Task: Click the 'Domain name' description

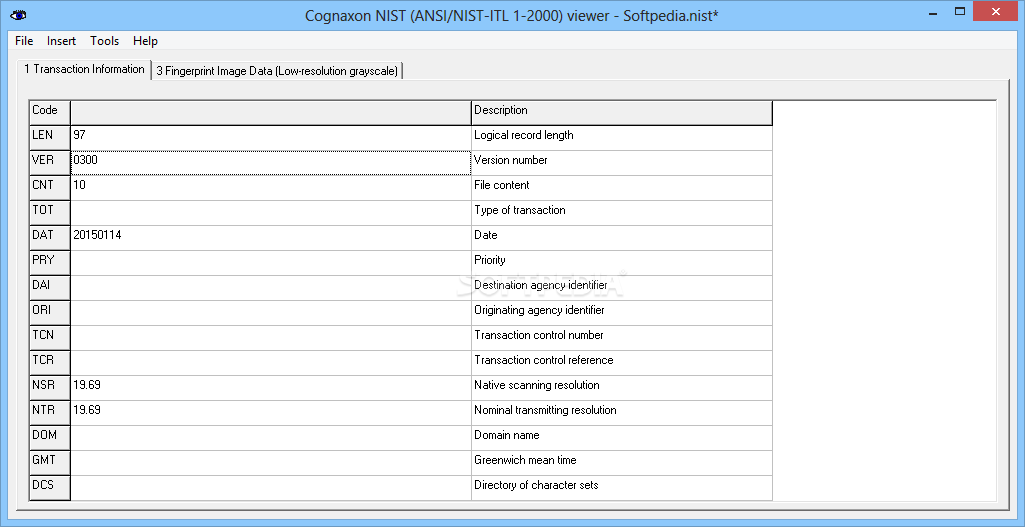Action: [622, 438]
